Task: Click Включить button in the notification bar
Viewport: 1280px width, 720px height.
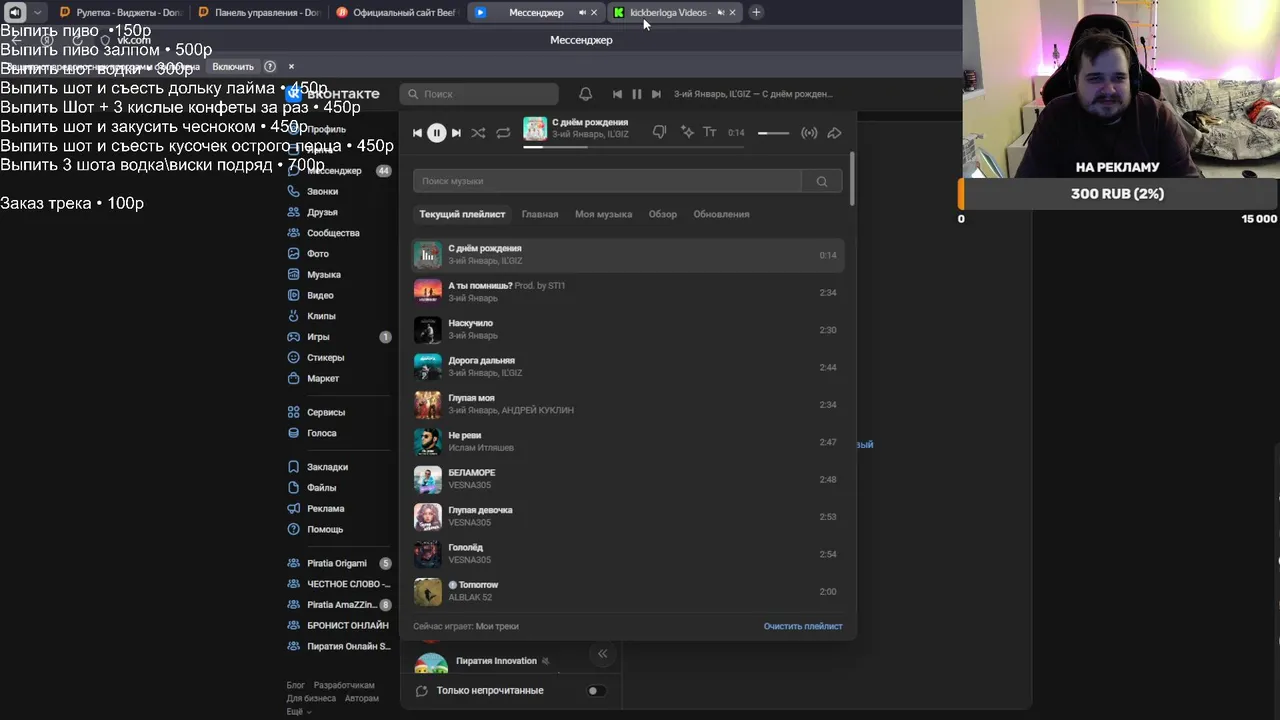Action: tap(233, 67)
